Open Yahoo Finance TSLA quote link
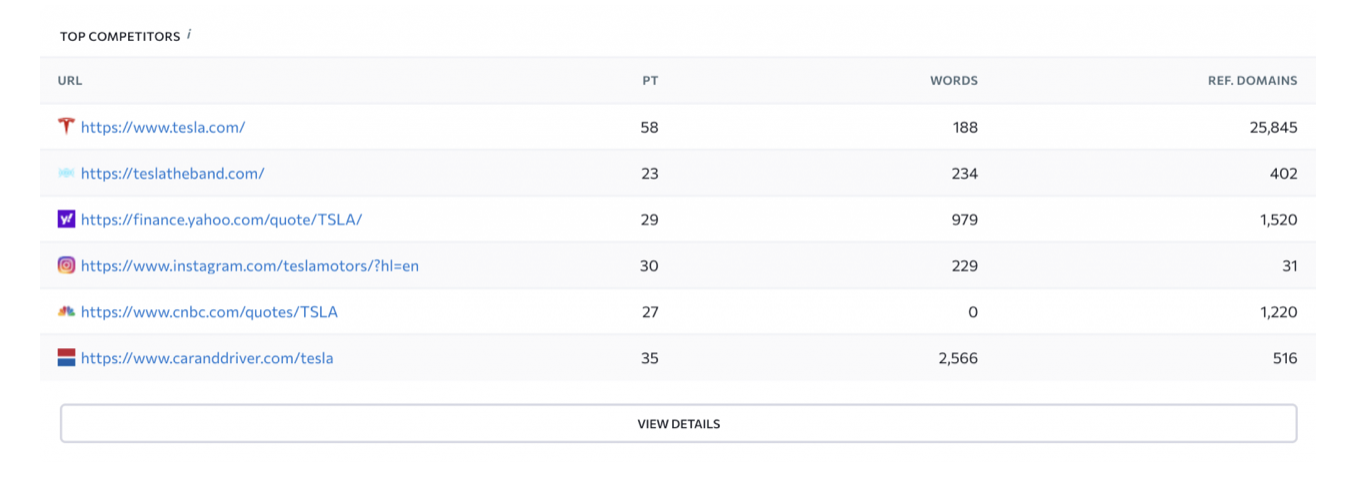The width and height of the screenshot is (1356, 488). pos(221,219)
